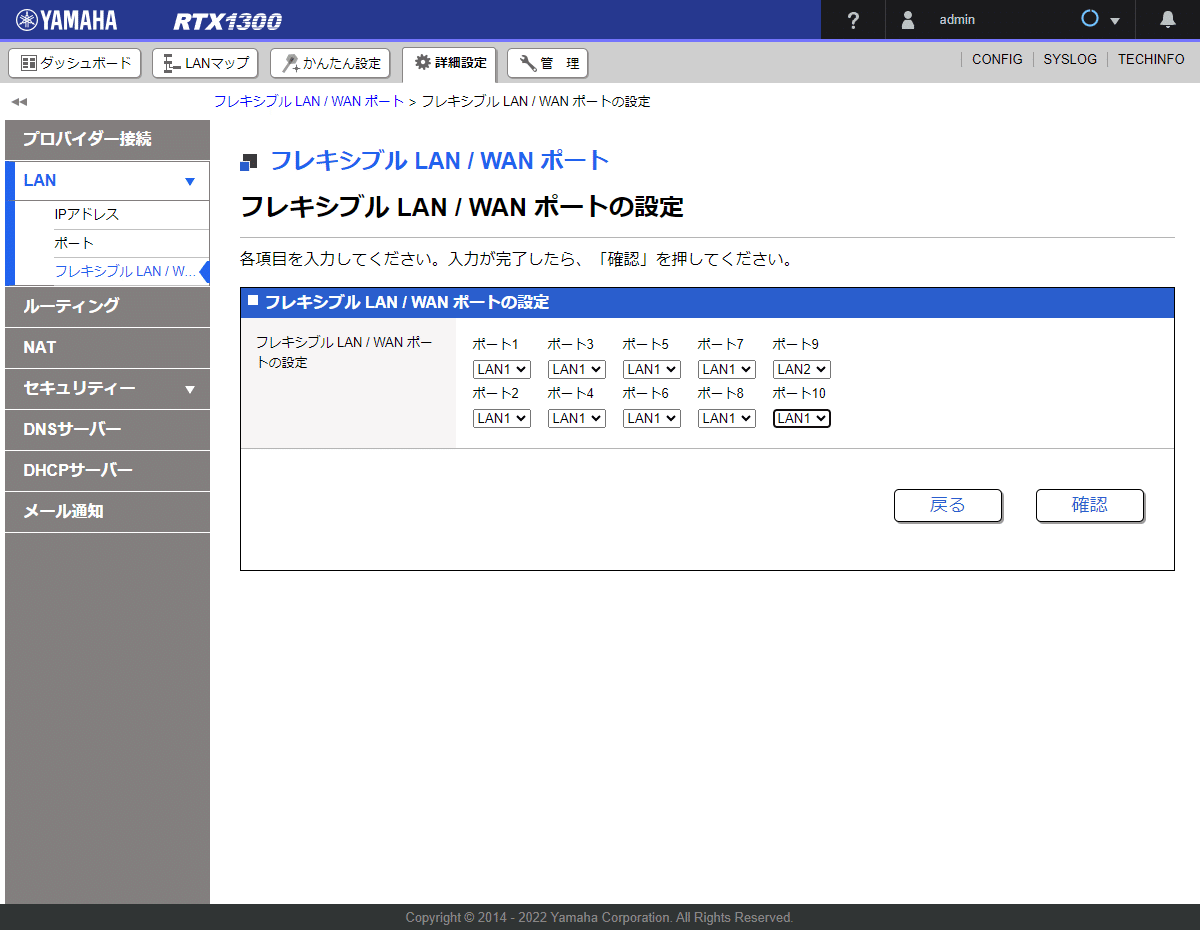This screenshot has height=930, width=1200.
Task: Open the SYSLOG link at top right
Action: [1070, 59]
